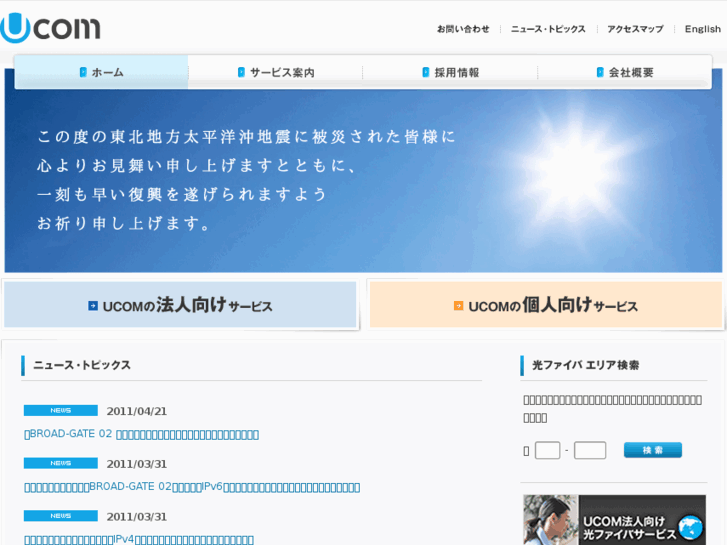727x545 pixels.
Task: Open the IPv4 news link
Action: point(139,539)
